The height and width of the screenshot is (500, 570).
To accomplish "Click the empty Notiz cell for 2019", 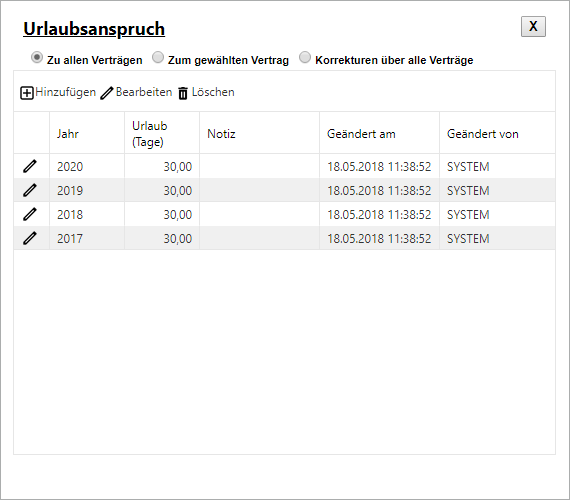I will (x=259, y=190).
